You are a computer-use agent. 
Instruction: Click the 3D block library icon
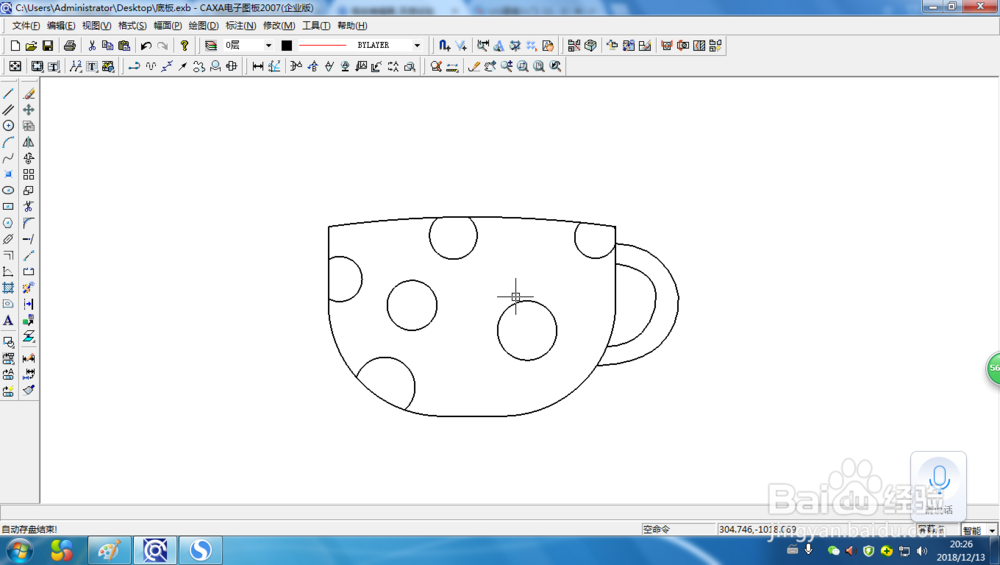click(x=591, y=45)
